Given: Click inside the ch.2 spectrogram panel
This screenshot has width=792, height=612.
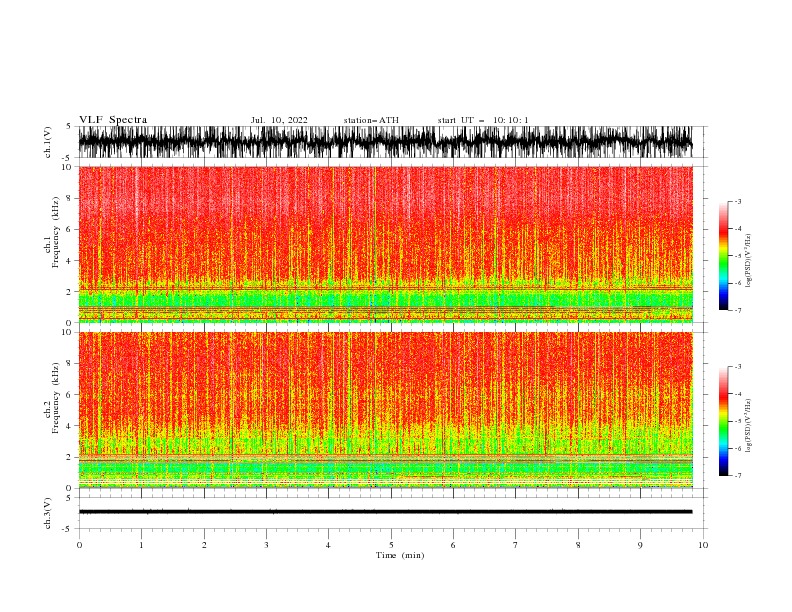Looking at the screenshot, I should coord(385,410).
